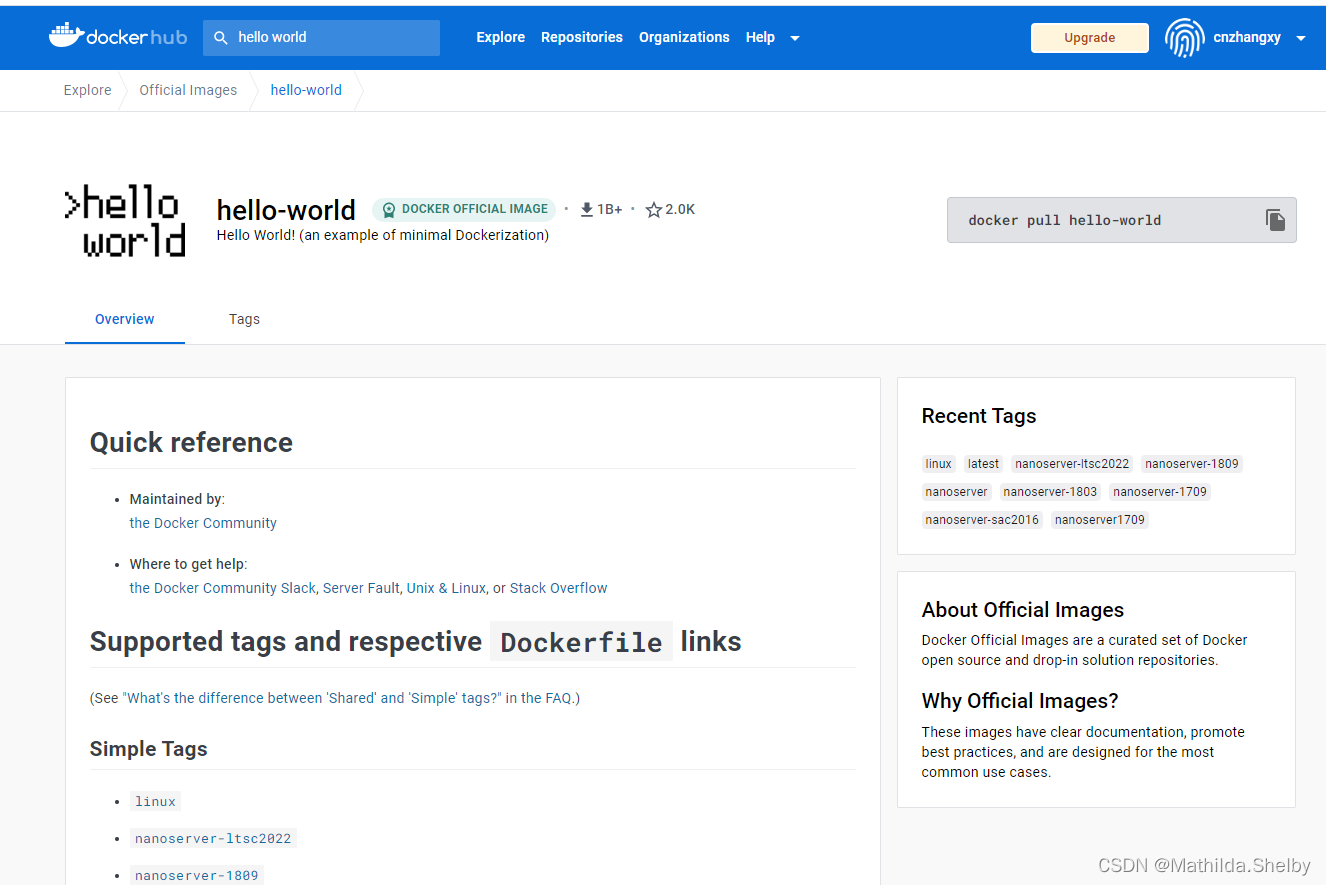Screen dimensions: 1326x885
Task: Click the hello world image logo
Action: pos(125,222)
